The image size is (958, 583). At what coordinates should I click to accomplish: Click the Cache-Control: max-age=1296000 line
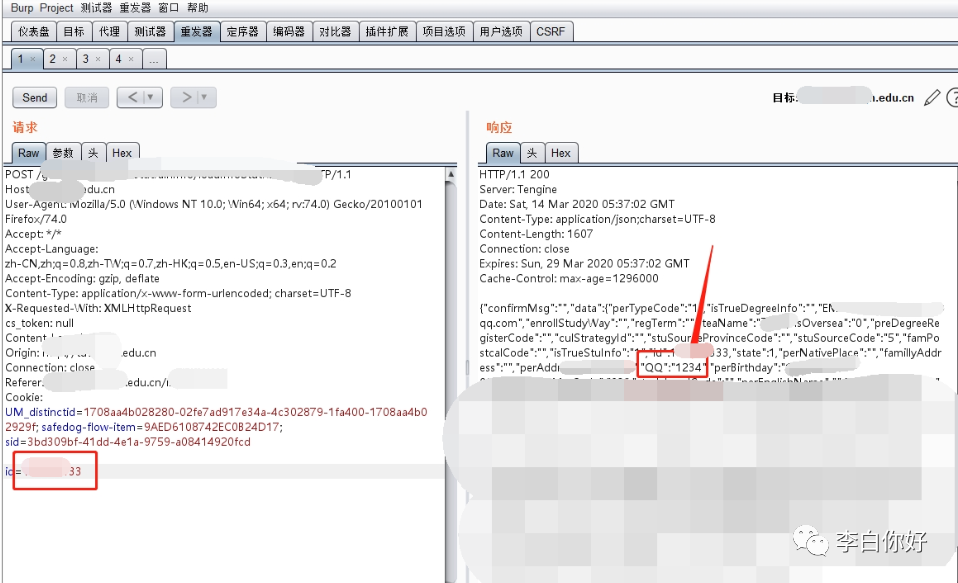(569, 278)
